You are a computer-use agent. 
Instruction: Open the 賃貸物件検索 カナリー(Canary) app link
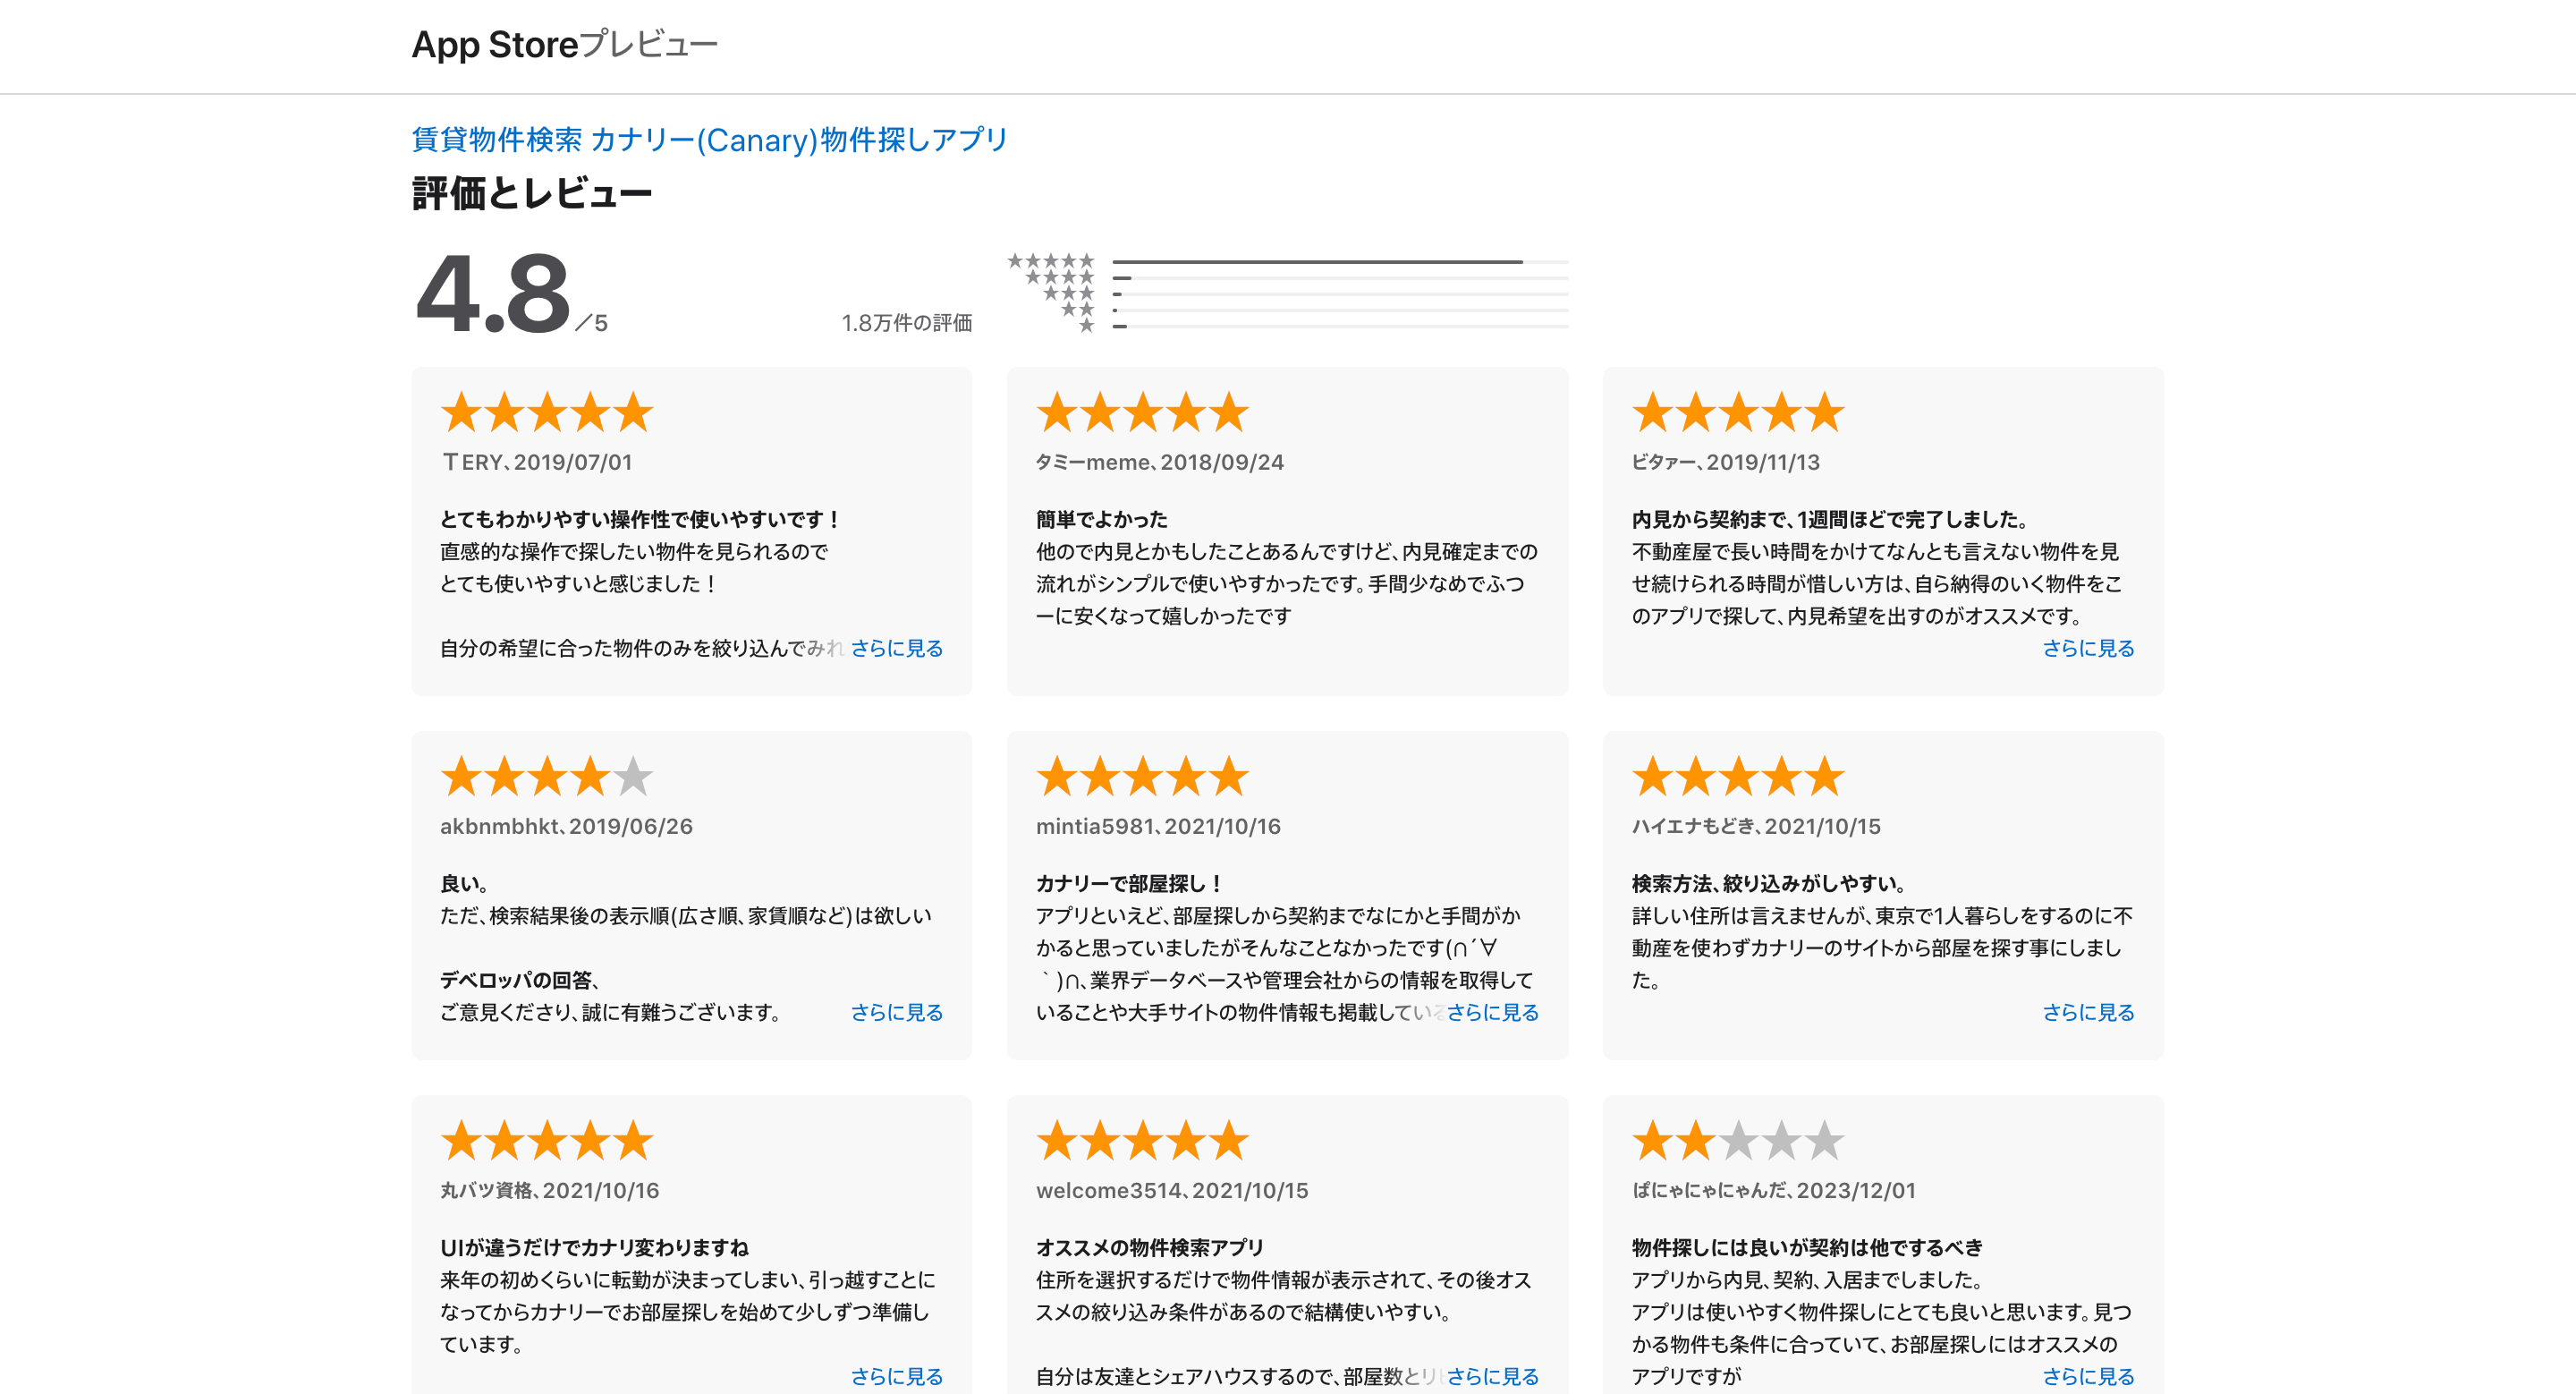coord(707,140)
